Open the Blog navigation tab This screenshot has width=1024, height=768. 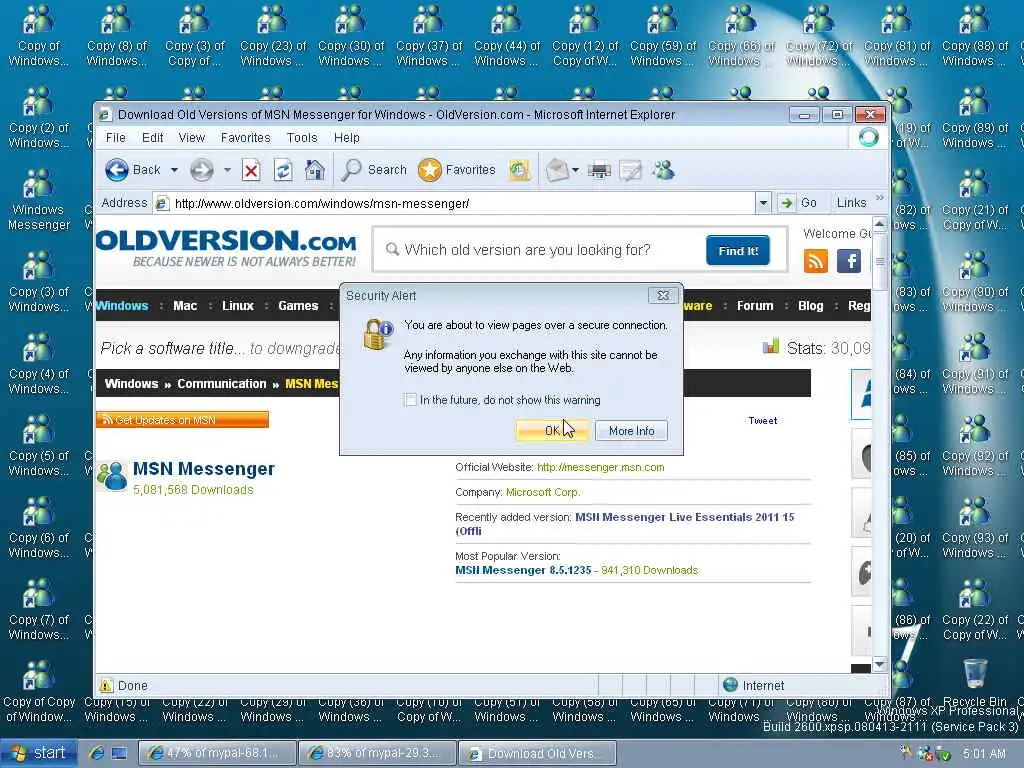(810, 306)
